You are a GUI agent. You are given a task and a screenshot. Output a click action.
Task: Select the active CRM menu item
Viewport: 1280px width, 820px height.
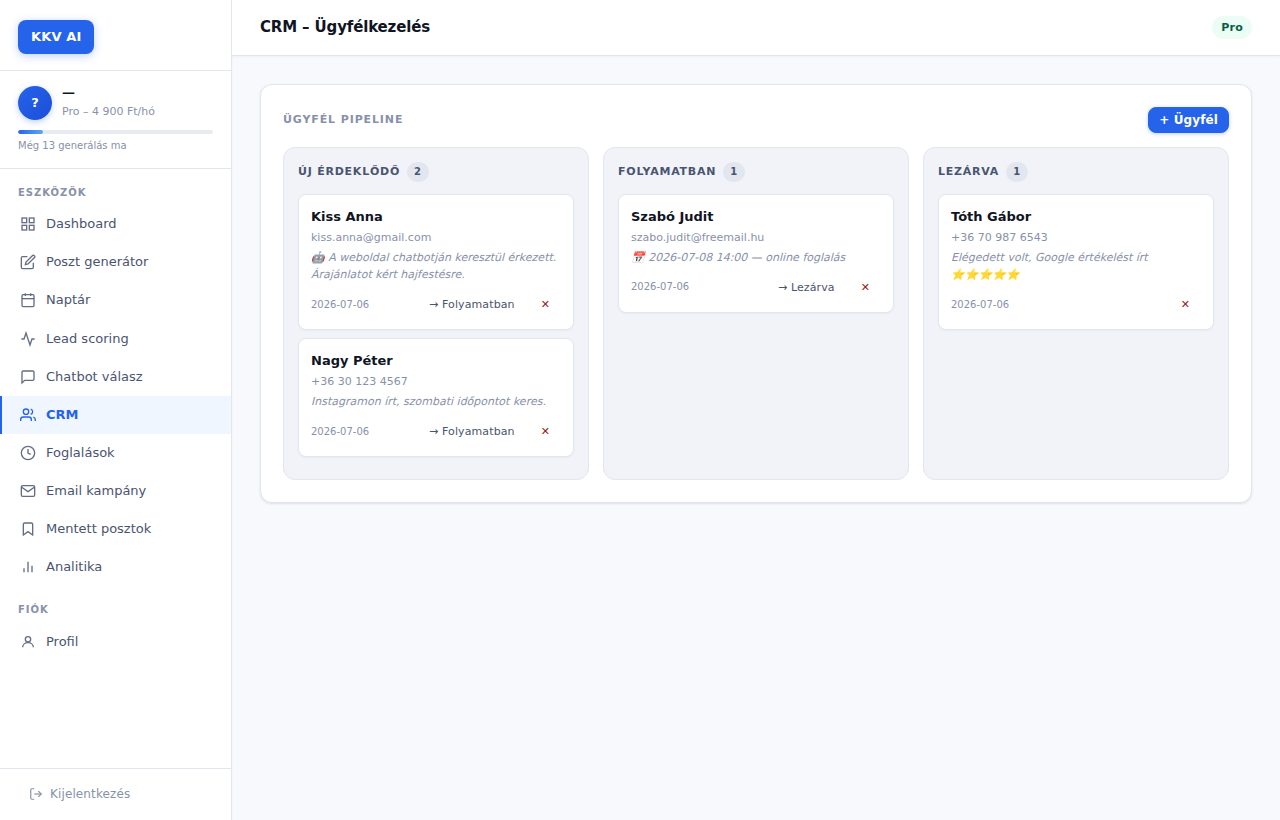[x=115, y=415]
